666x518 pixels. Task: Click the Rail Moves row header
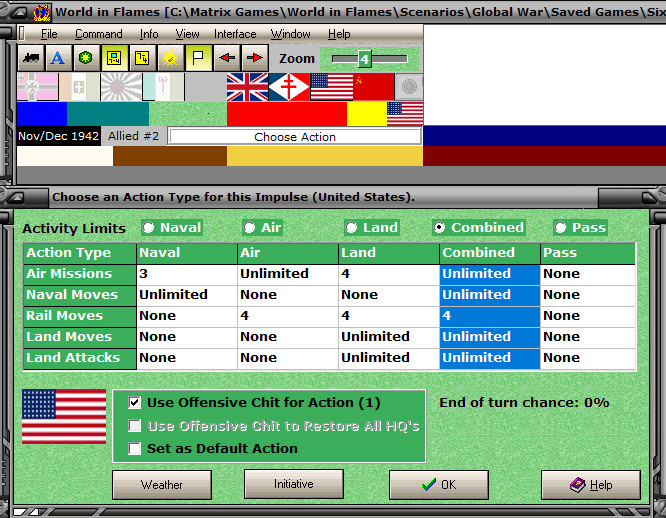79,316
